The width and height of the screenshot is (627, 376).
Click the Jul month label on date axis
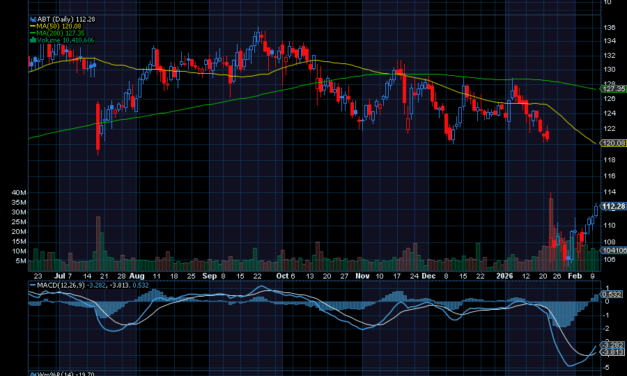60,276
